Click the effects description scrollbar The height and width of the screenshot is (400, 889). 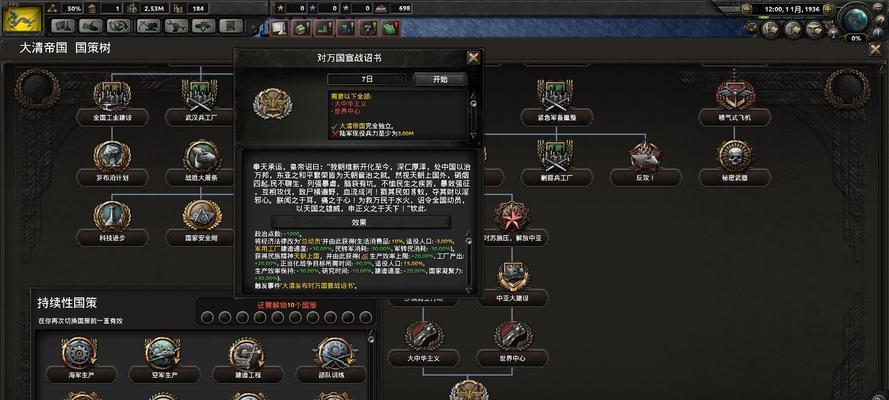click(x=468, y=259)
